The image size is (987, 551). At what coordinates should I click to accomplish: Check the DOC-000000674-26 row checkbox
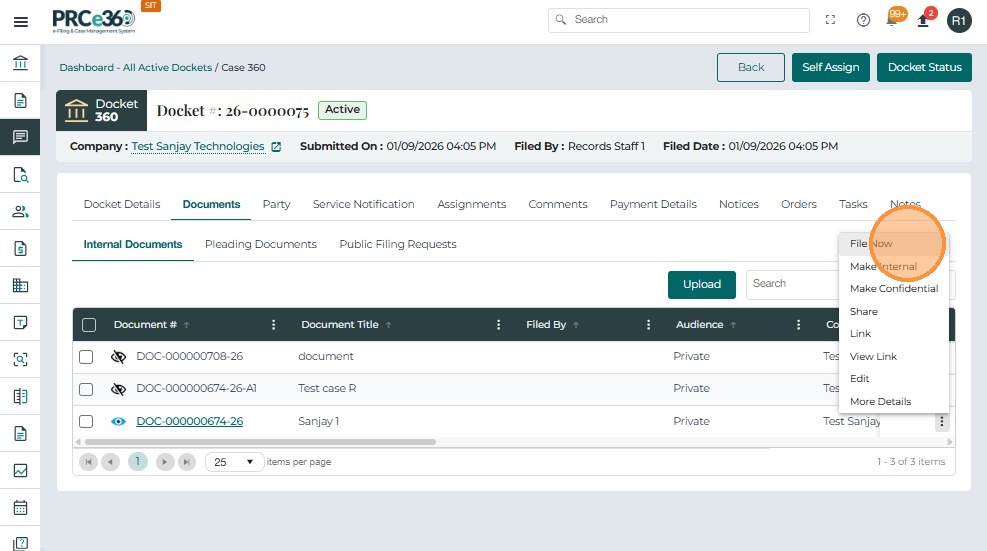pos(86,421)
